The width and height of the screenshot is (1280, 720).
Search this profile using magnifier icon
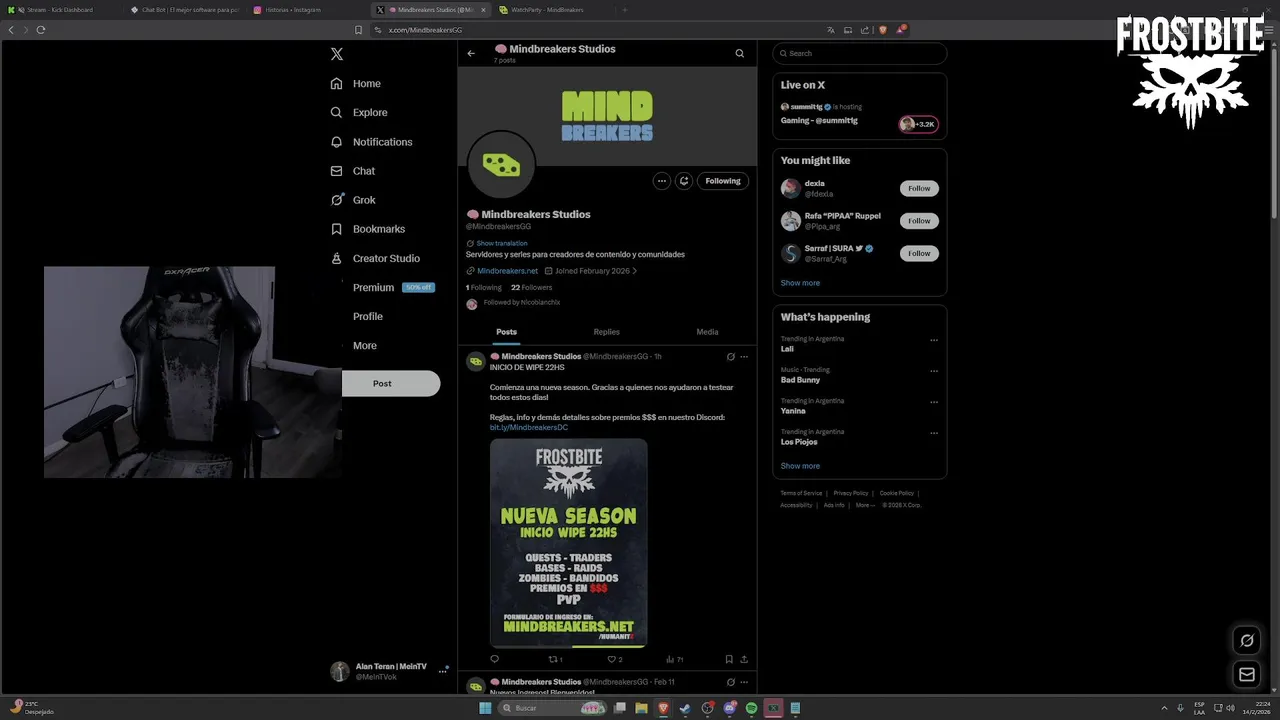[x=740, y=54]
